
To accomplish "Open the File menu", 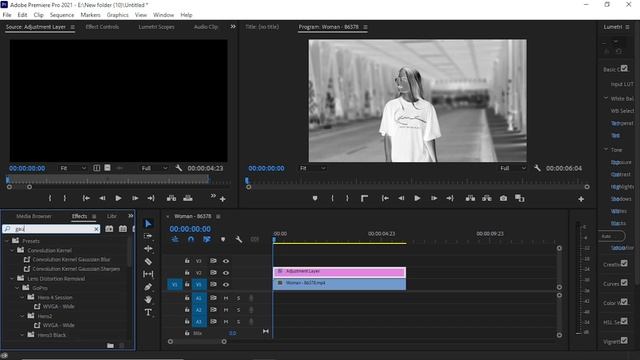I will [x=7, y=15].
